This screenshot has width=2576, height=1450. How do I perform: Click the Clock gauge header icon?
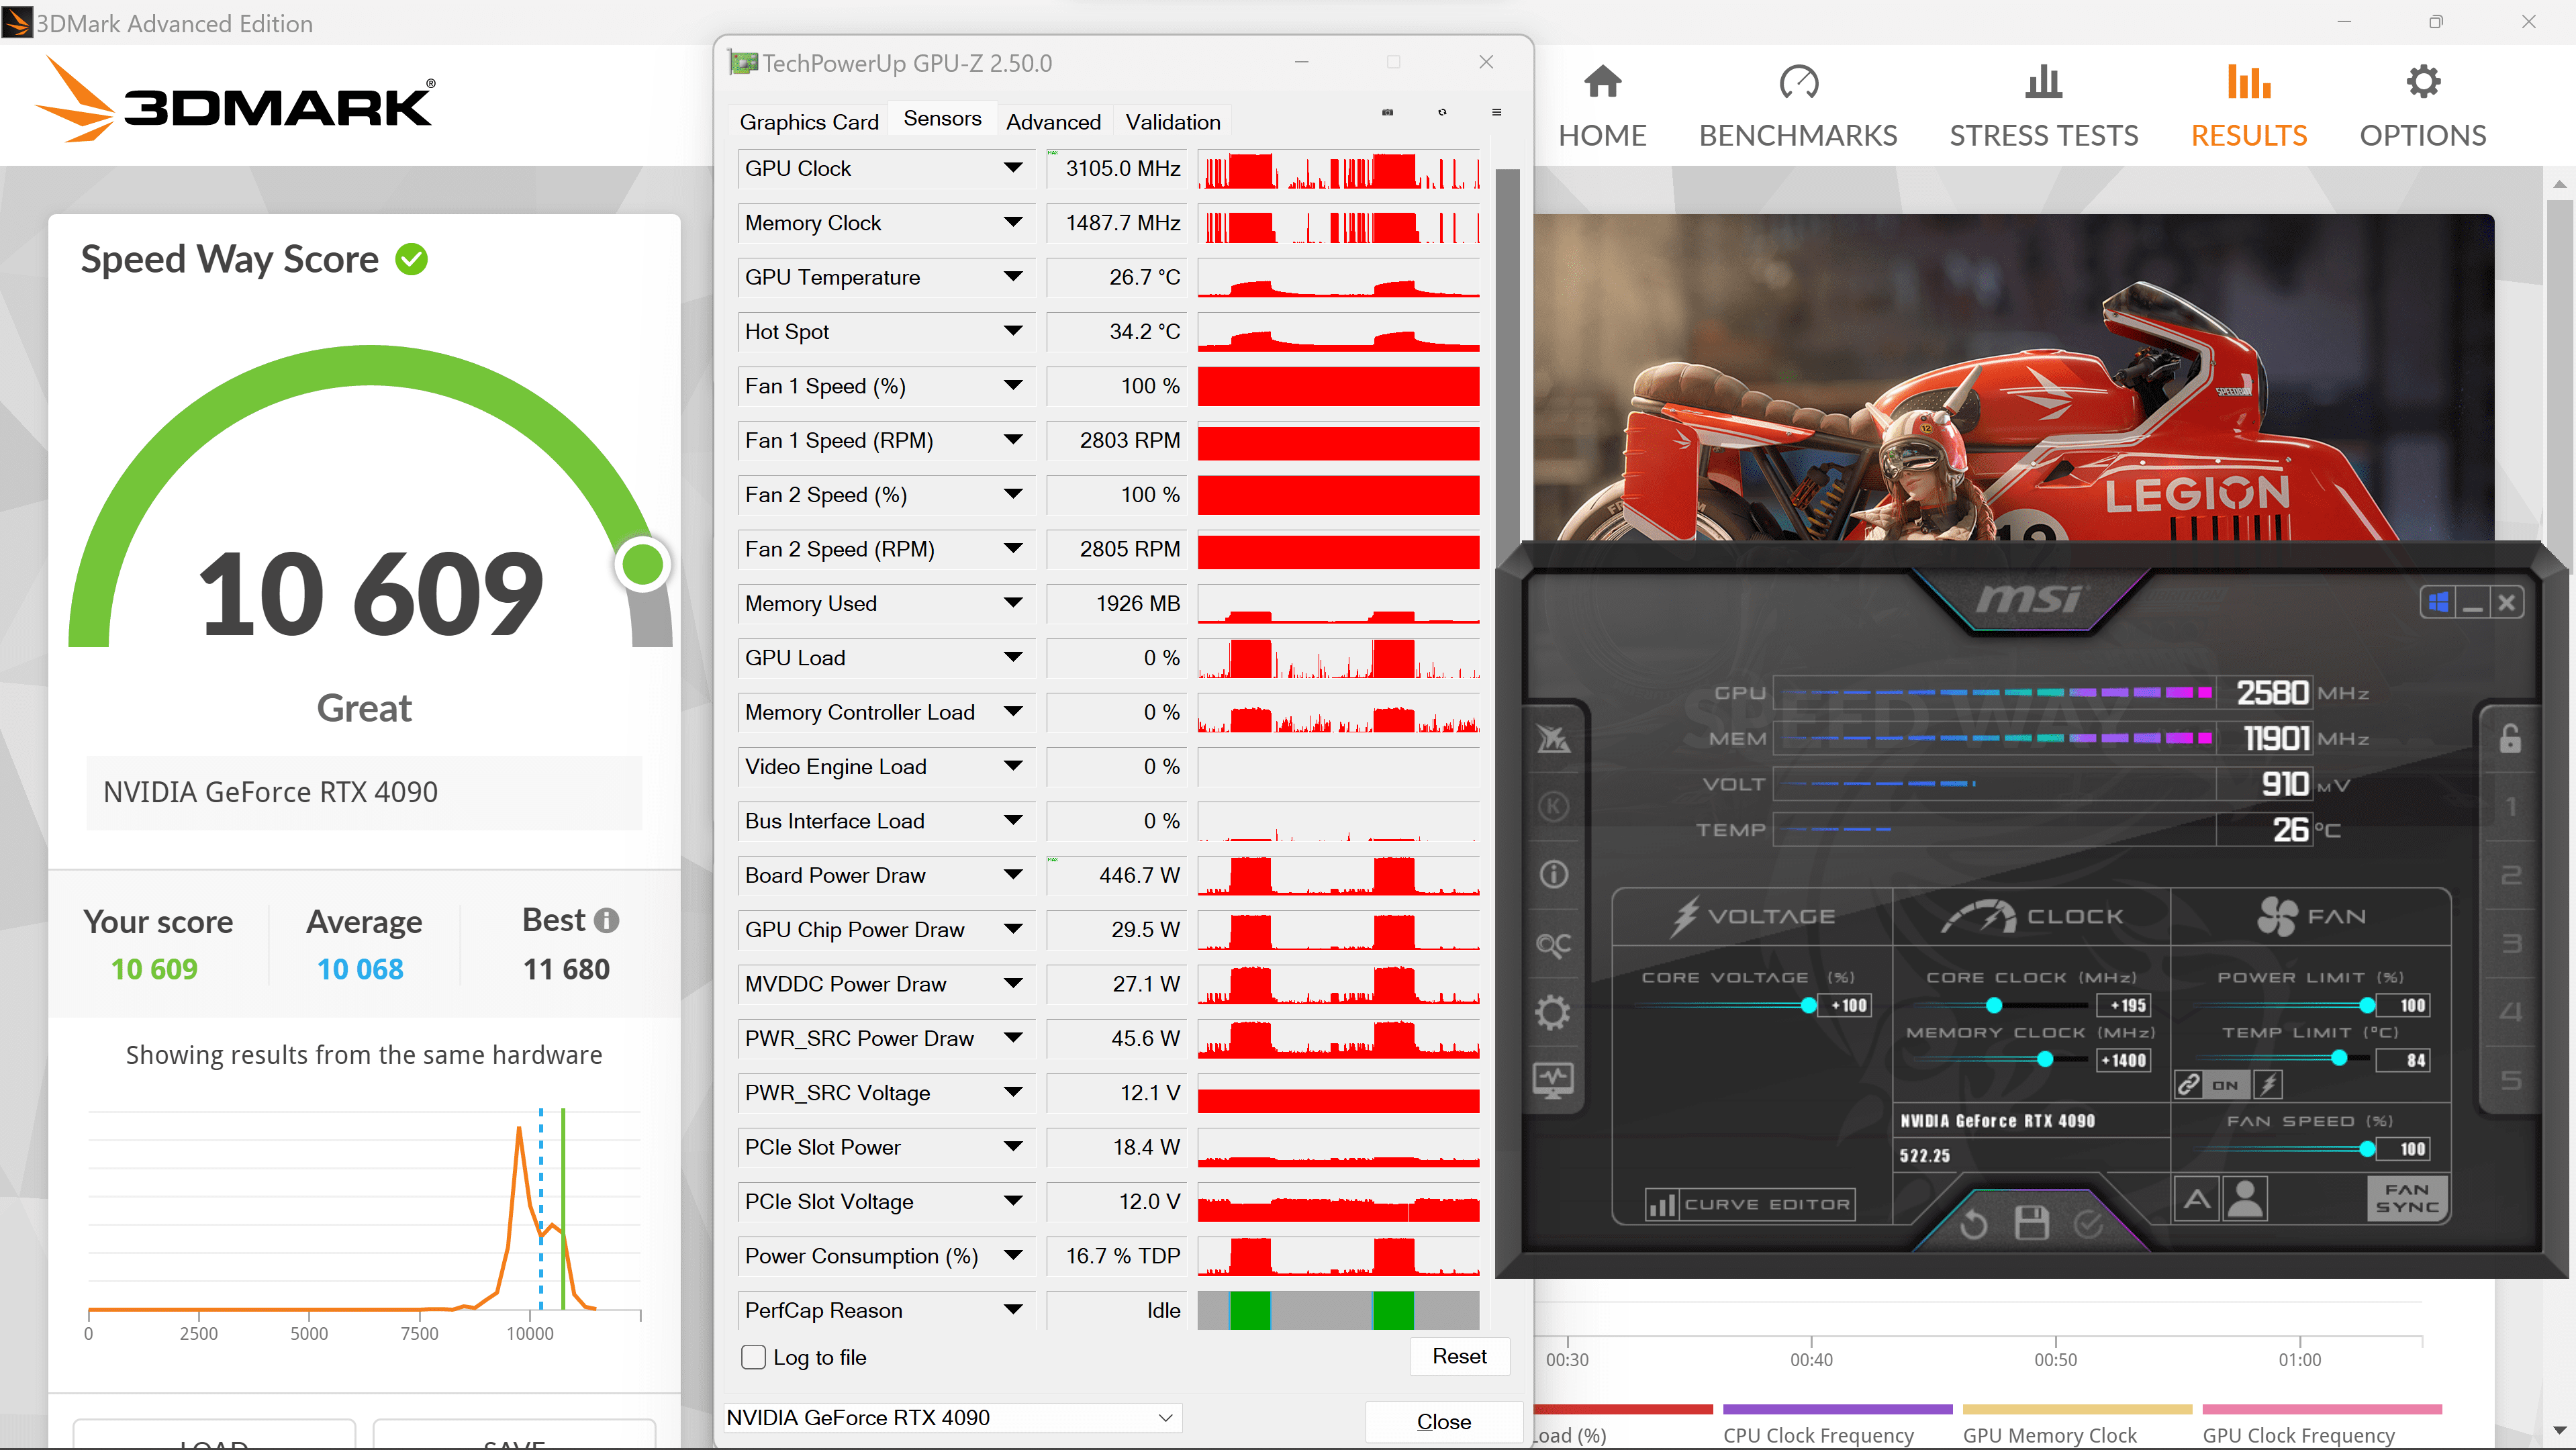click(1978, 916)
